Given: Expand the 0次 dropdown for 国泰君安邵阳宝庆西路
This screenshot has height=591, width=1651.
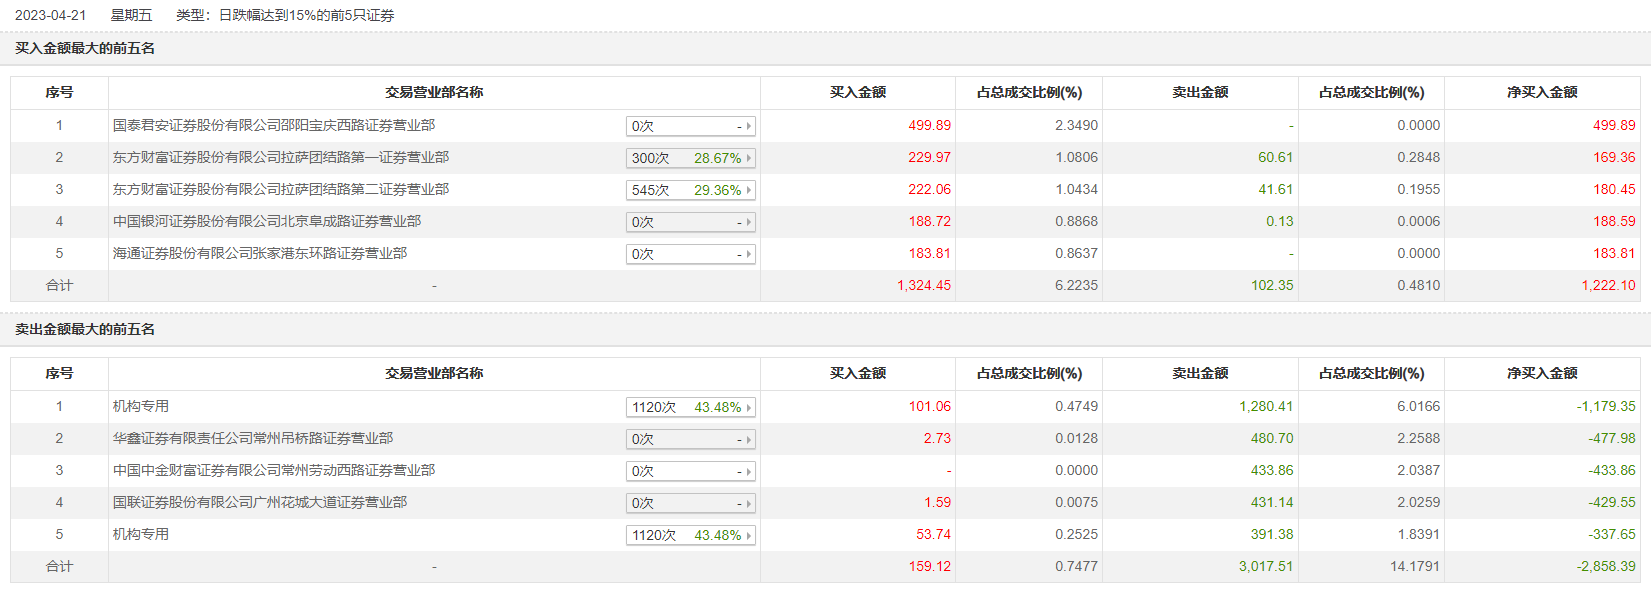Looking at the screenshot, I should [x=690, y=126].
